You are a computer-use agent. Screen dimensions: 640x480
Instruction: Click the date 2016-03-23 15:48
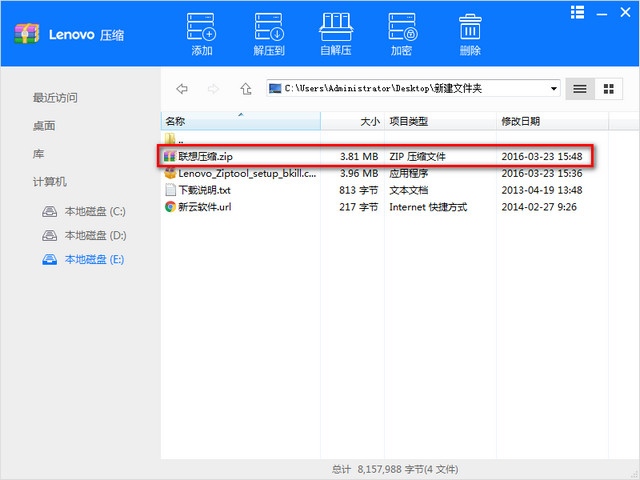pyautogui.click(x=542, y=157)
